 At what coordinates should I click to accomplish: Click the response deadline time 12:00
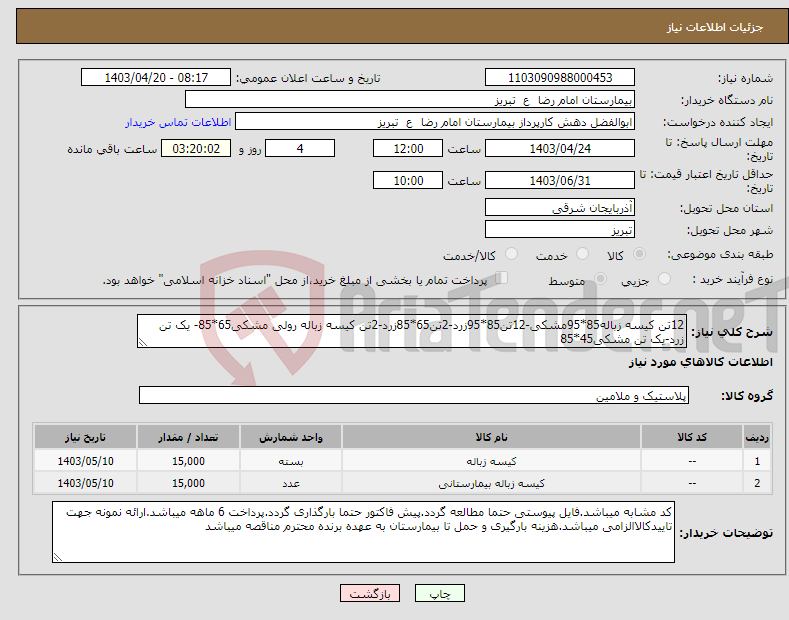408,148
